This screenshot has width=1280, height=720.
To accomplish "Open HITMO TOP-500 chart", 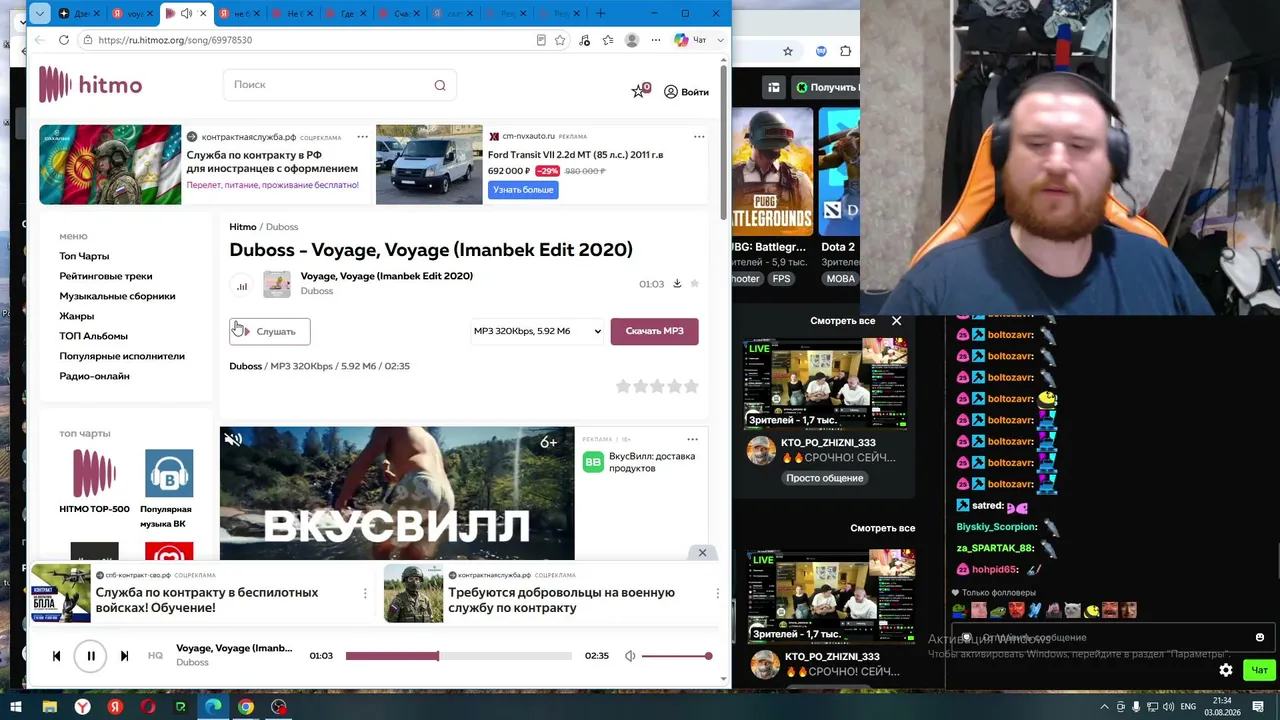I will 94,482.
